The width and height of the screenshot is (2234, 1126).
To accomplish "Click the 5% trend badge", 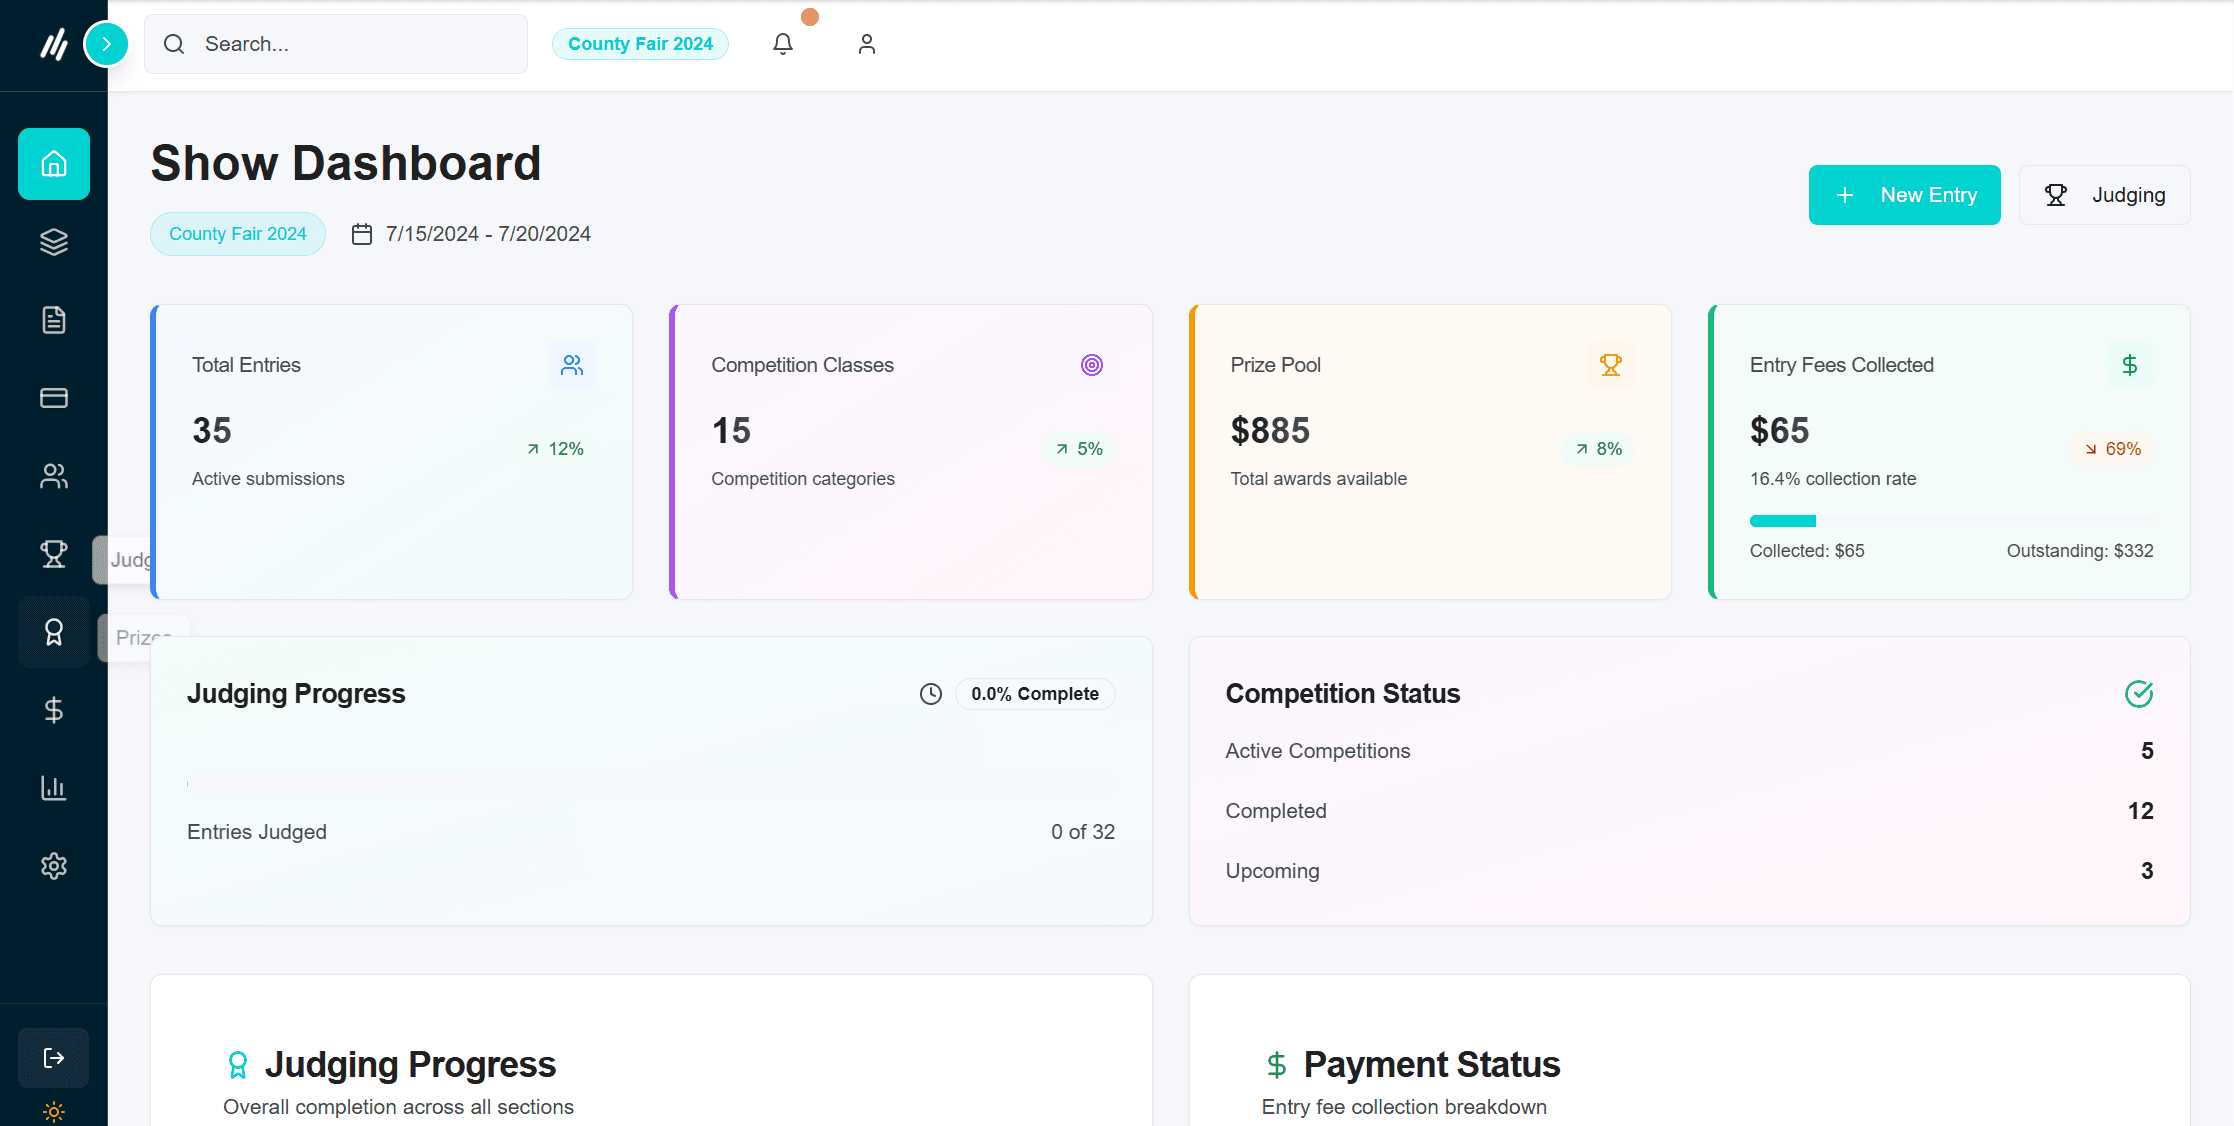I will click(1080, 449).
